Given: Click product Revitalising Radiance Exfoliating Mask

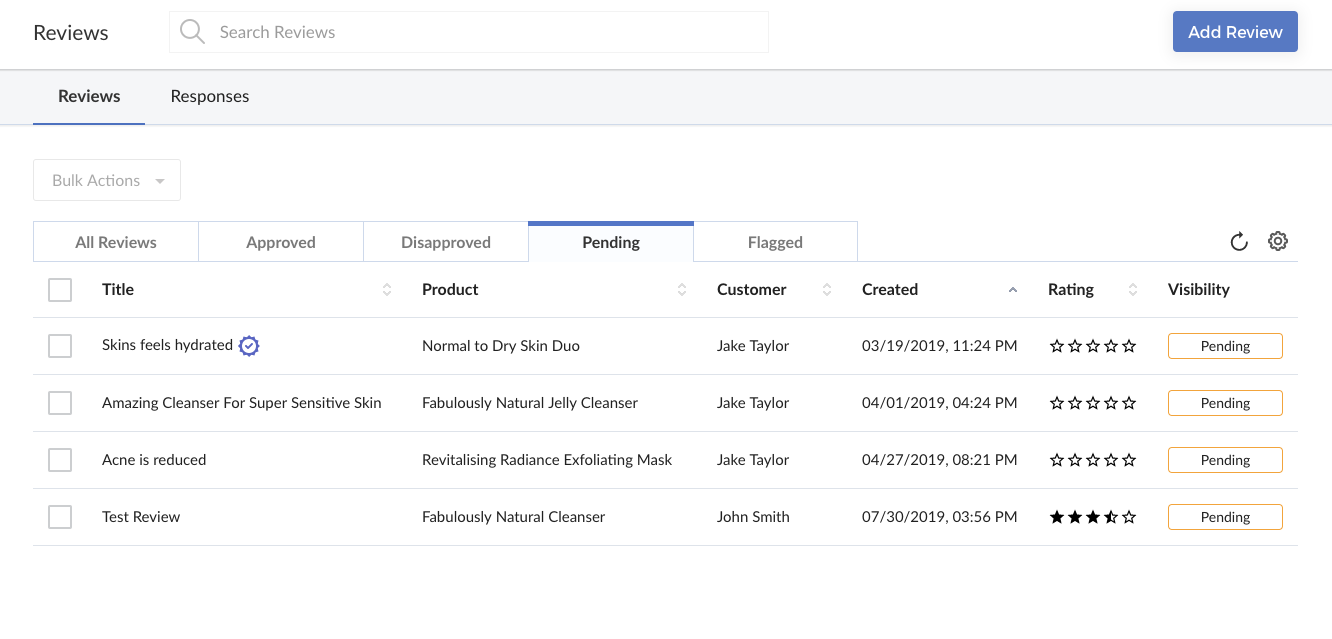Looking at the screenshot, I should pyautogui.click(x=547, y=460).
